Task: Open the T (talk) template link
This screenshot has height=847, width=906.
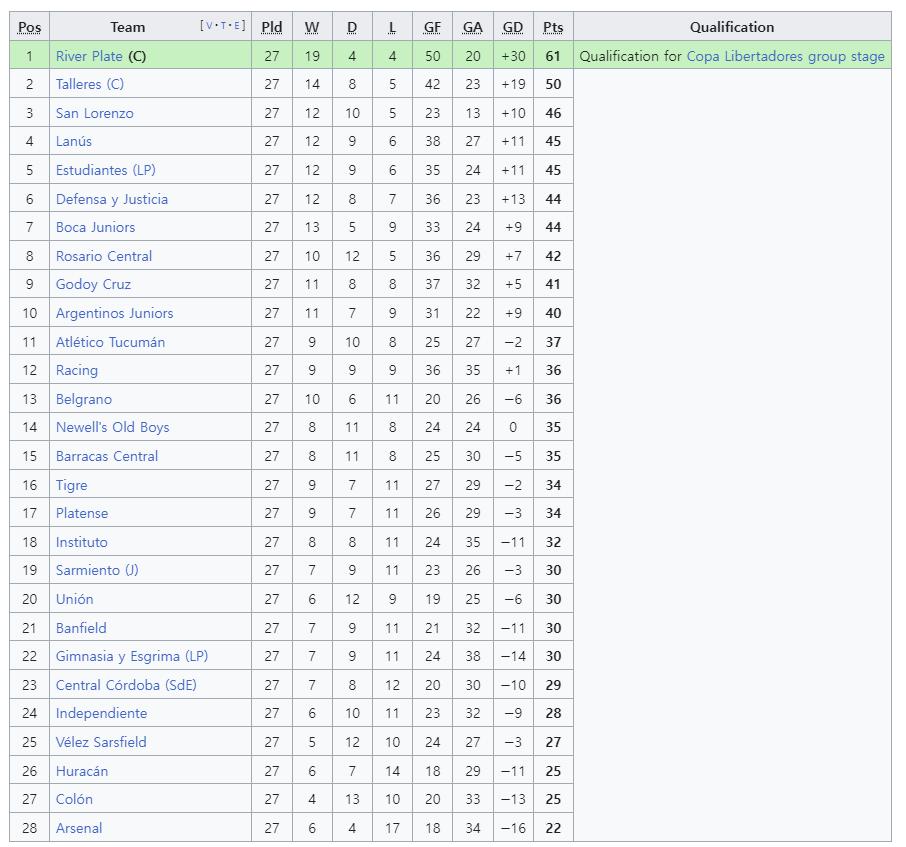Action: [x=223, y=25]
